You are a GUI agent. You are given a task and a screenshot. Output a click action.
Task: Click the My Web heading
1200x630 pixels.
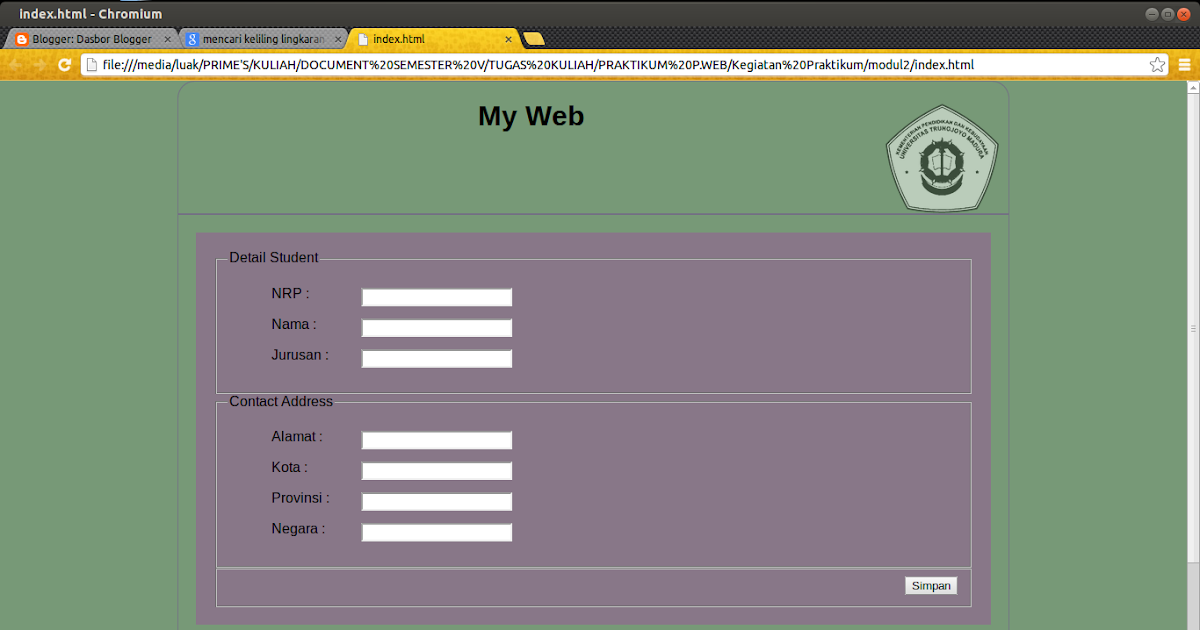(x=531, y=116)
